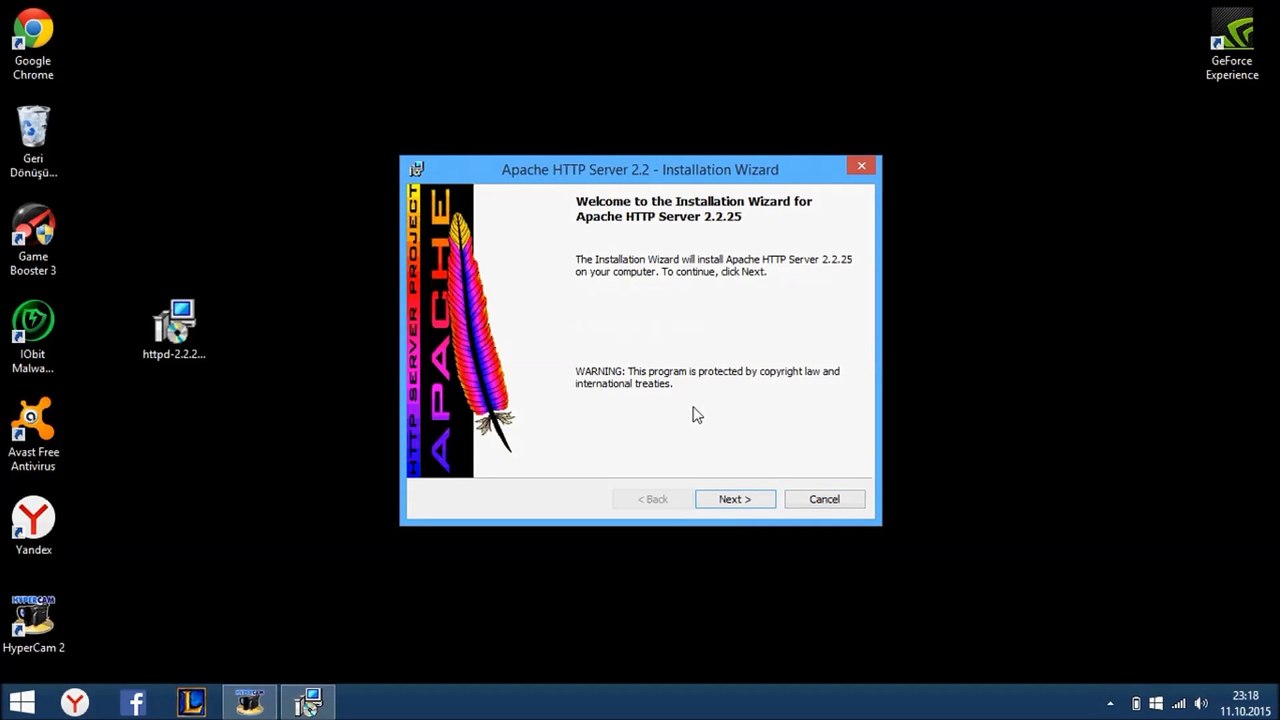Open the volume control tray icon
Image resolution: width=1280 pixels, height=720 pixels.
pyautogui.click(x=1201, y=704)
